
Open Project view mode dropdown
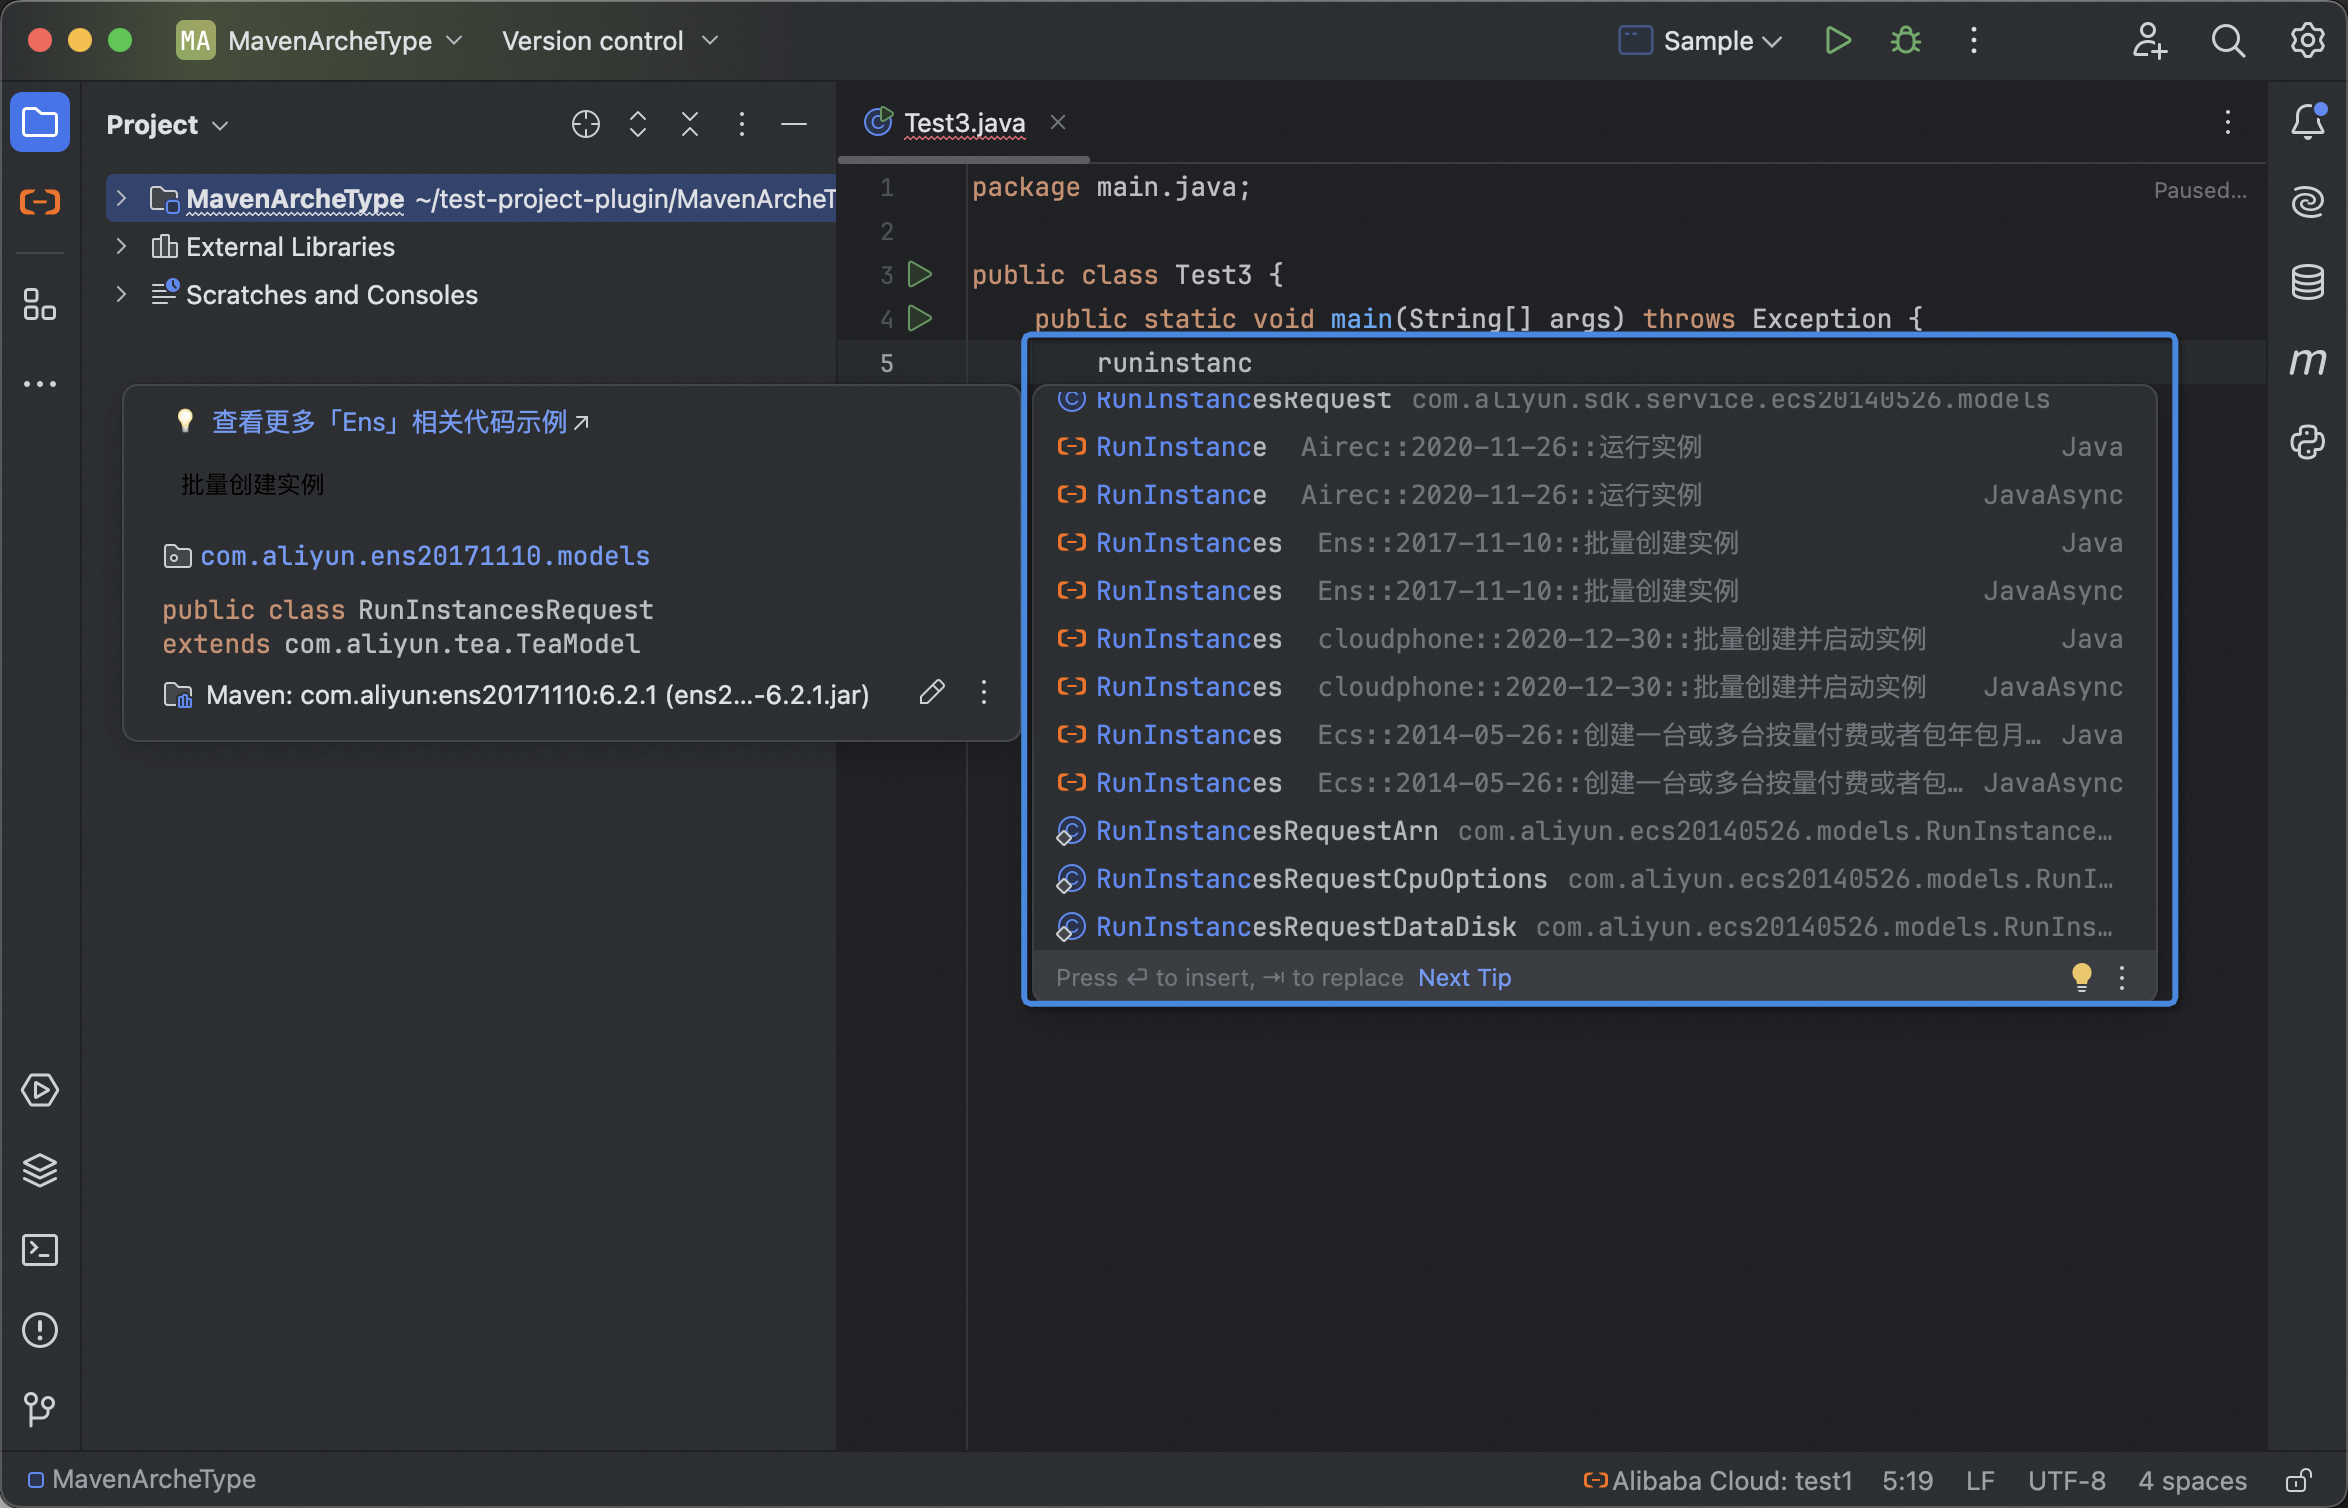pos(168,124)
